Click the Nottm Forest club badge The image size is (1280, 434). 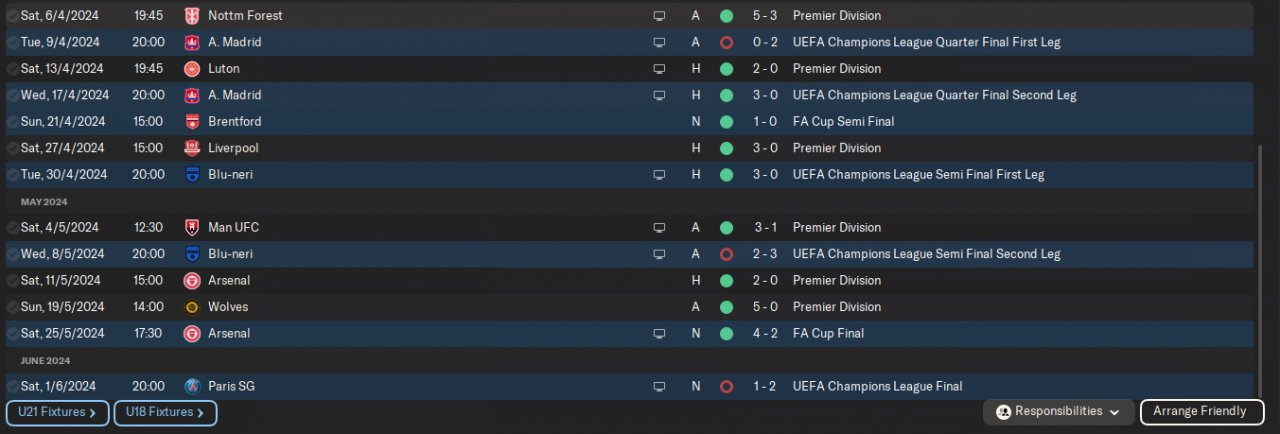(192, 16)
